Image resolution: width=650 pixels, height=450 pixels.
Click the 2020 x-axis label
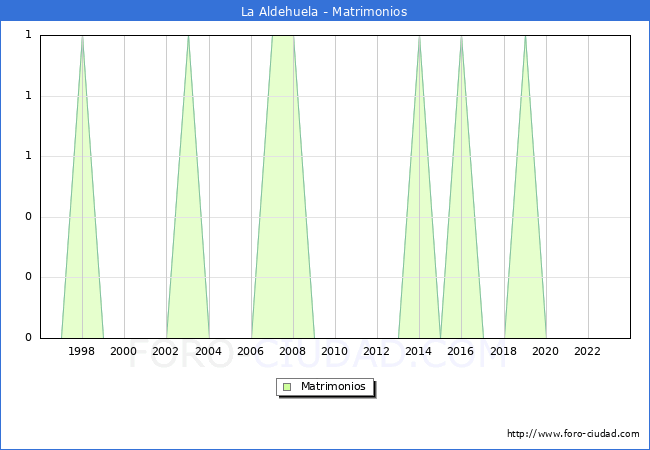(x=546, y=351)
